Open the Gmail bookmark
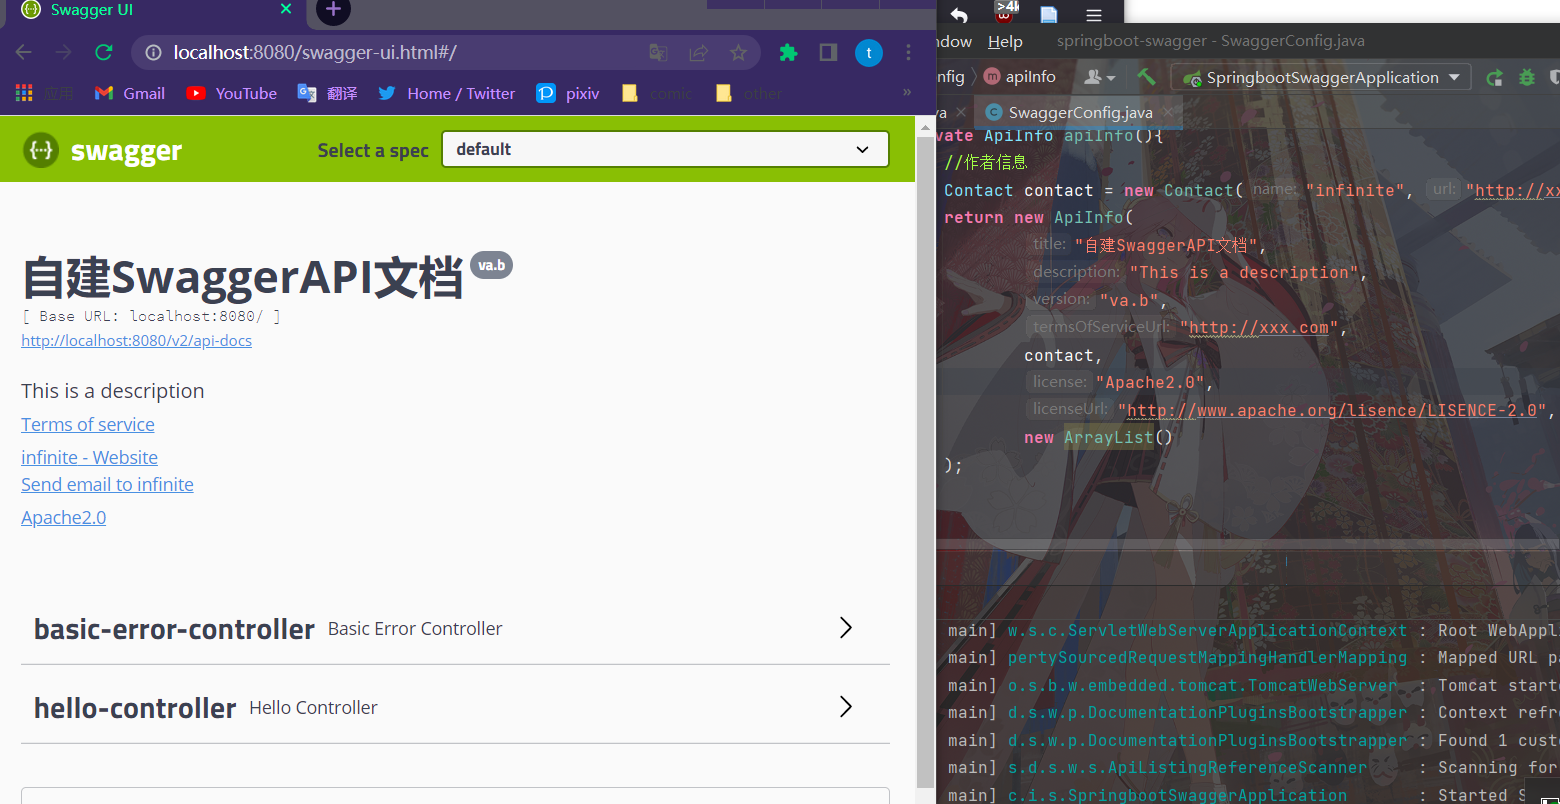 tap(130, 93)
